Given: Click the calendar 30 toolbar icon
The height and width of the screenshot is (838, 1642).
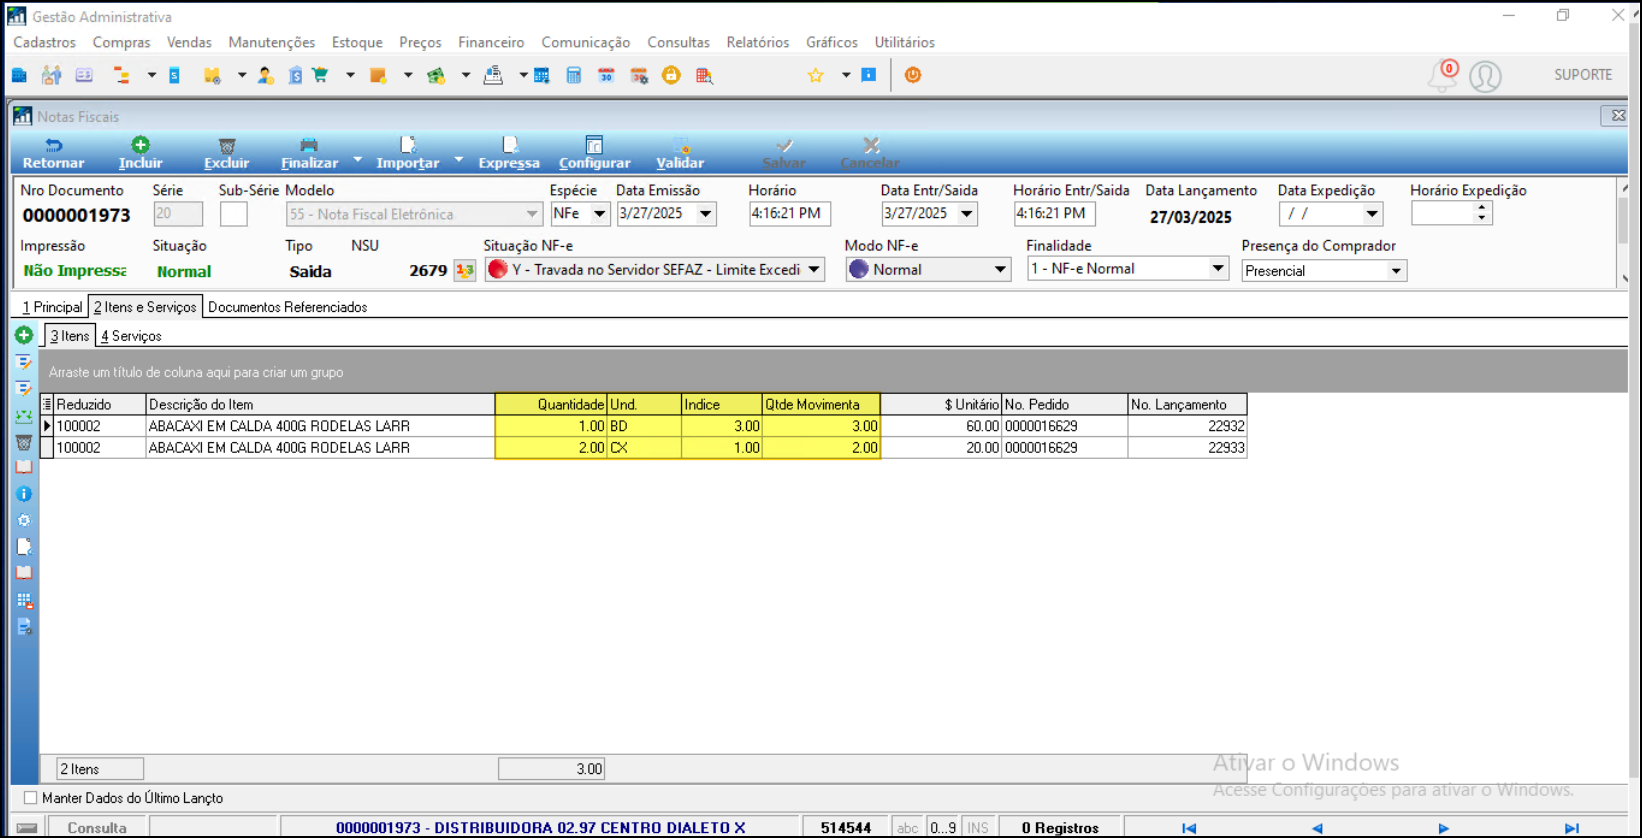Looking at the screenshot, I should click(x=606, y=75).
